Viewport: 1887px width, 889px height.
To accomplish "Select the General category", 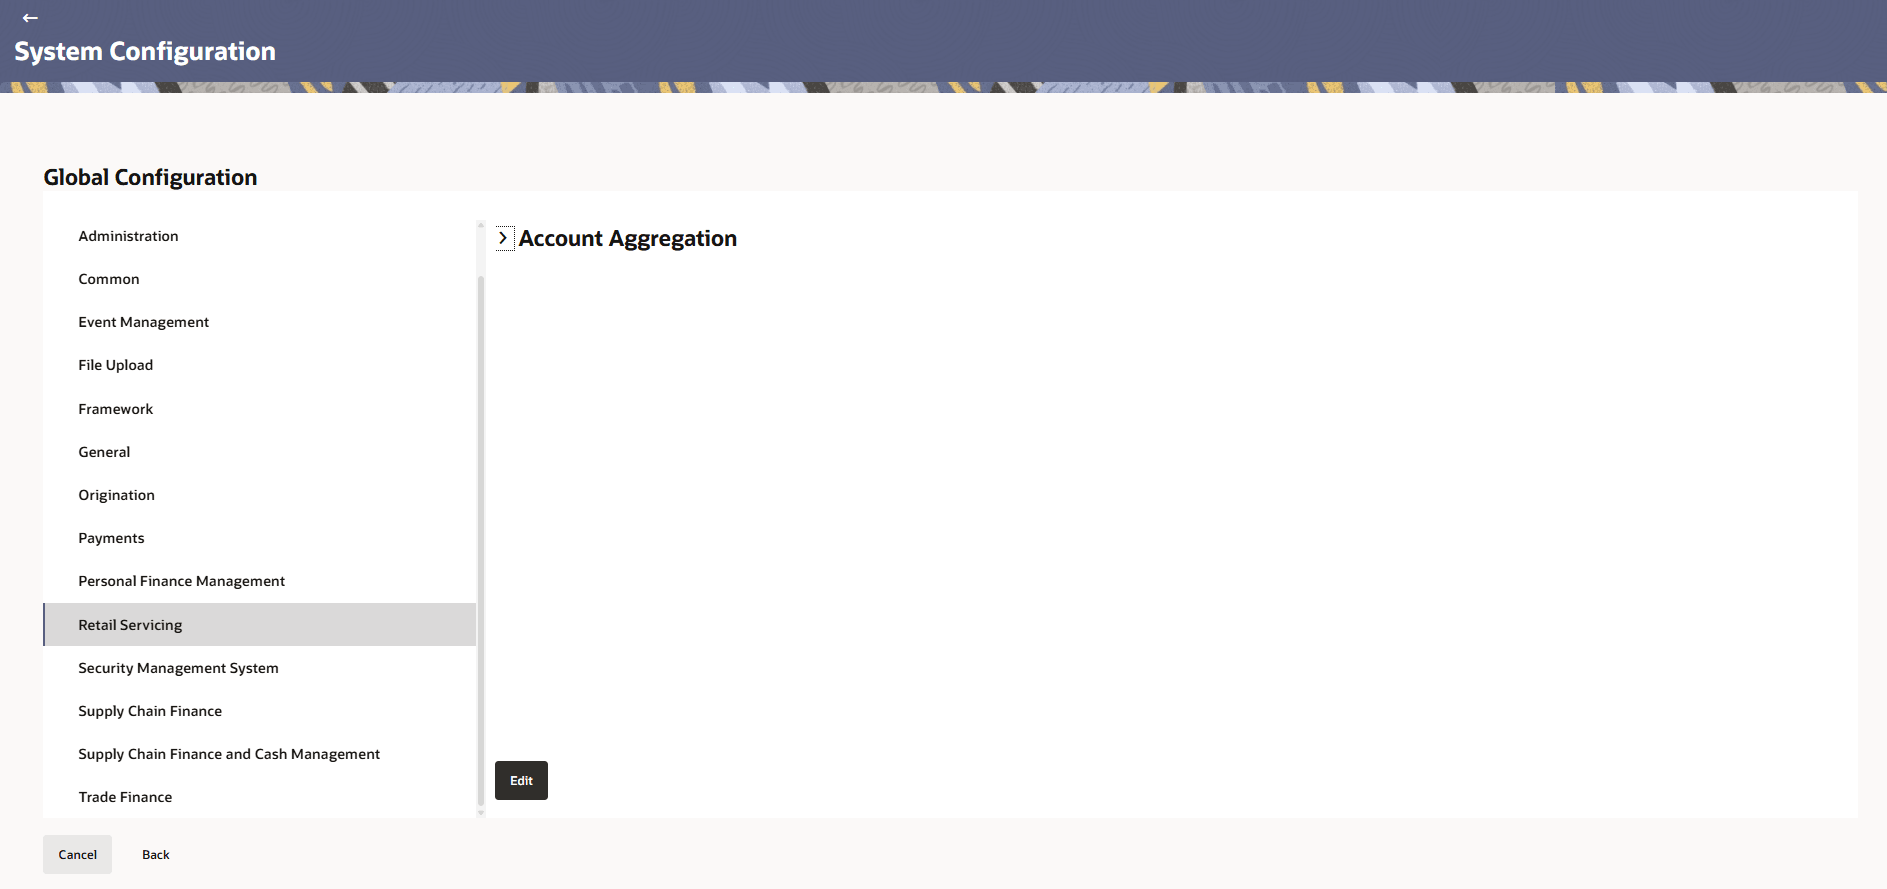I will tap(259, 452).
